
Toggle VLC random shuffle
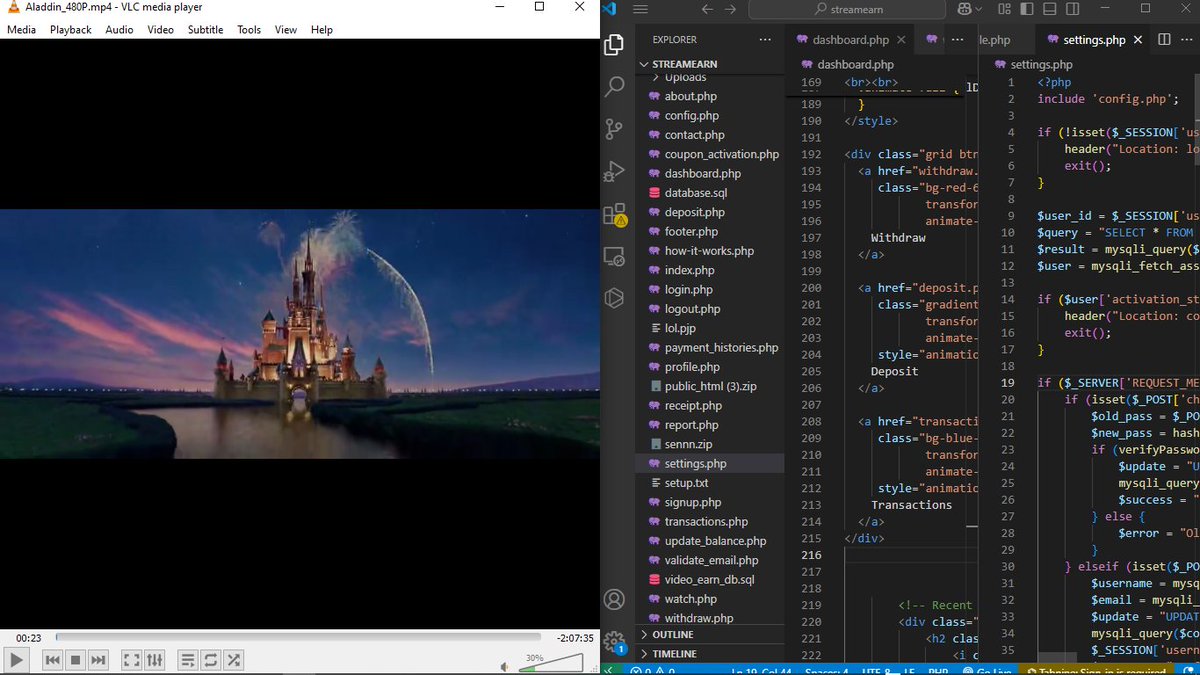click(x=233, y=660)
